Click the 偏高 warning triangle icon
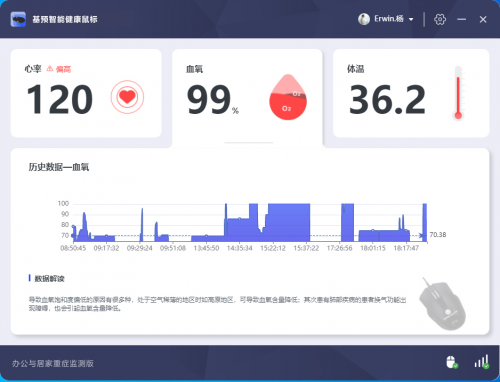Viewport: 500px width, 382px height. pos(50,68)
